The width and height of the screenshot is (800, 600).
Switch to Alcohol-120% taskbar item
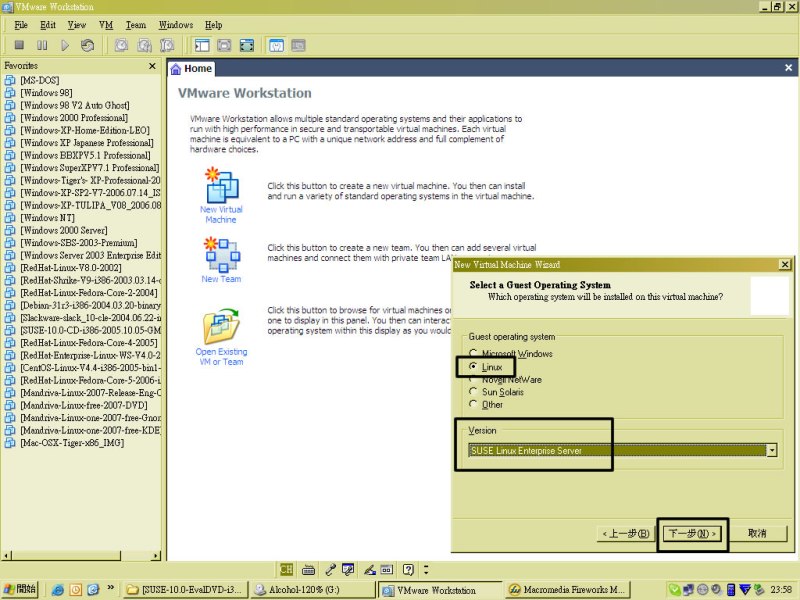pos(312,590)
